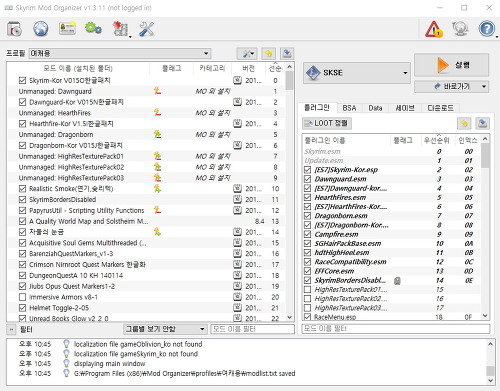The height and width of the screenshot is (391, 500).
Task: Toggle Dawnguard.esm plugin checkbox
Action: pos(308,179)
